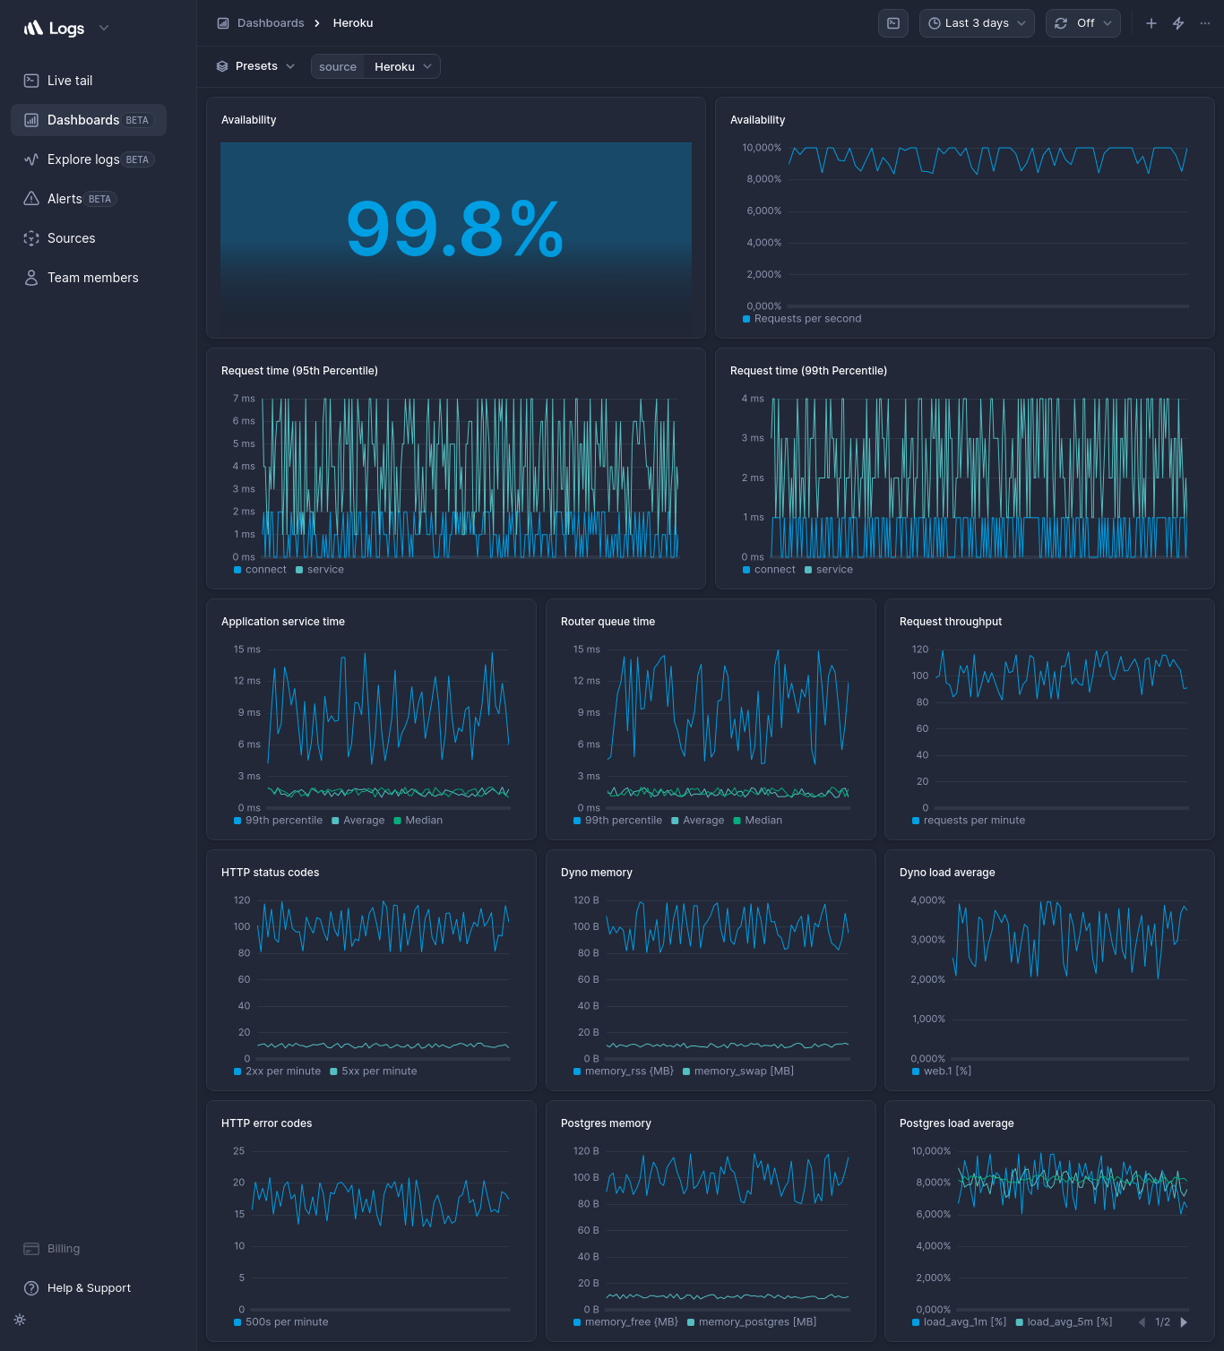Toggle memory_postgres legend in Postgres memory
Screen dimensions: 1224x1351
pos(752,1323)
